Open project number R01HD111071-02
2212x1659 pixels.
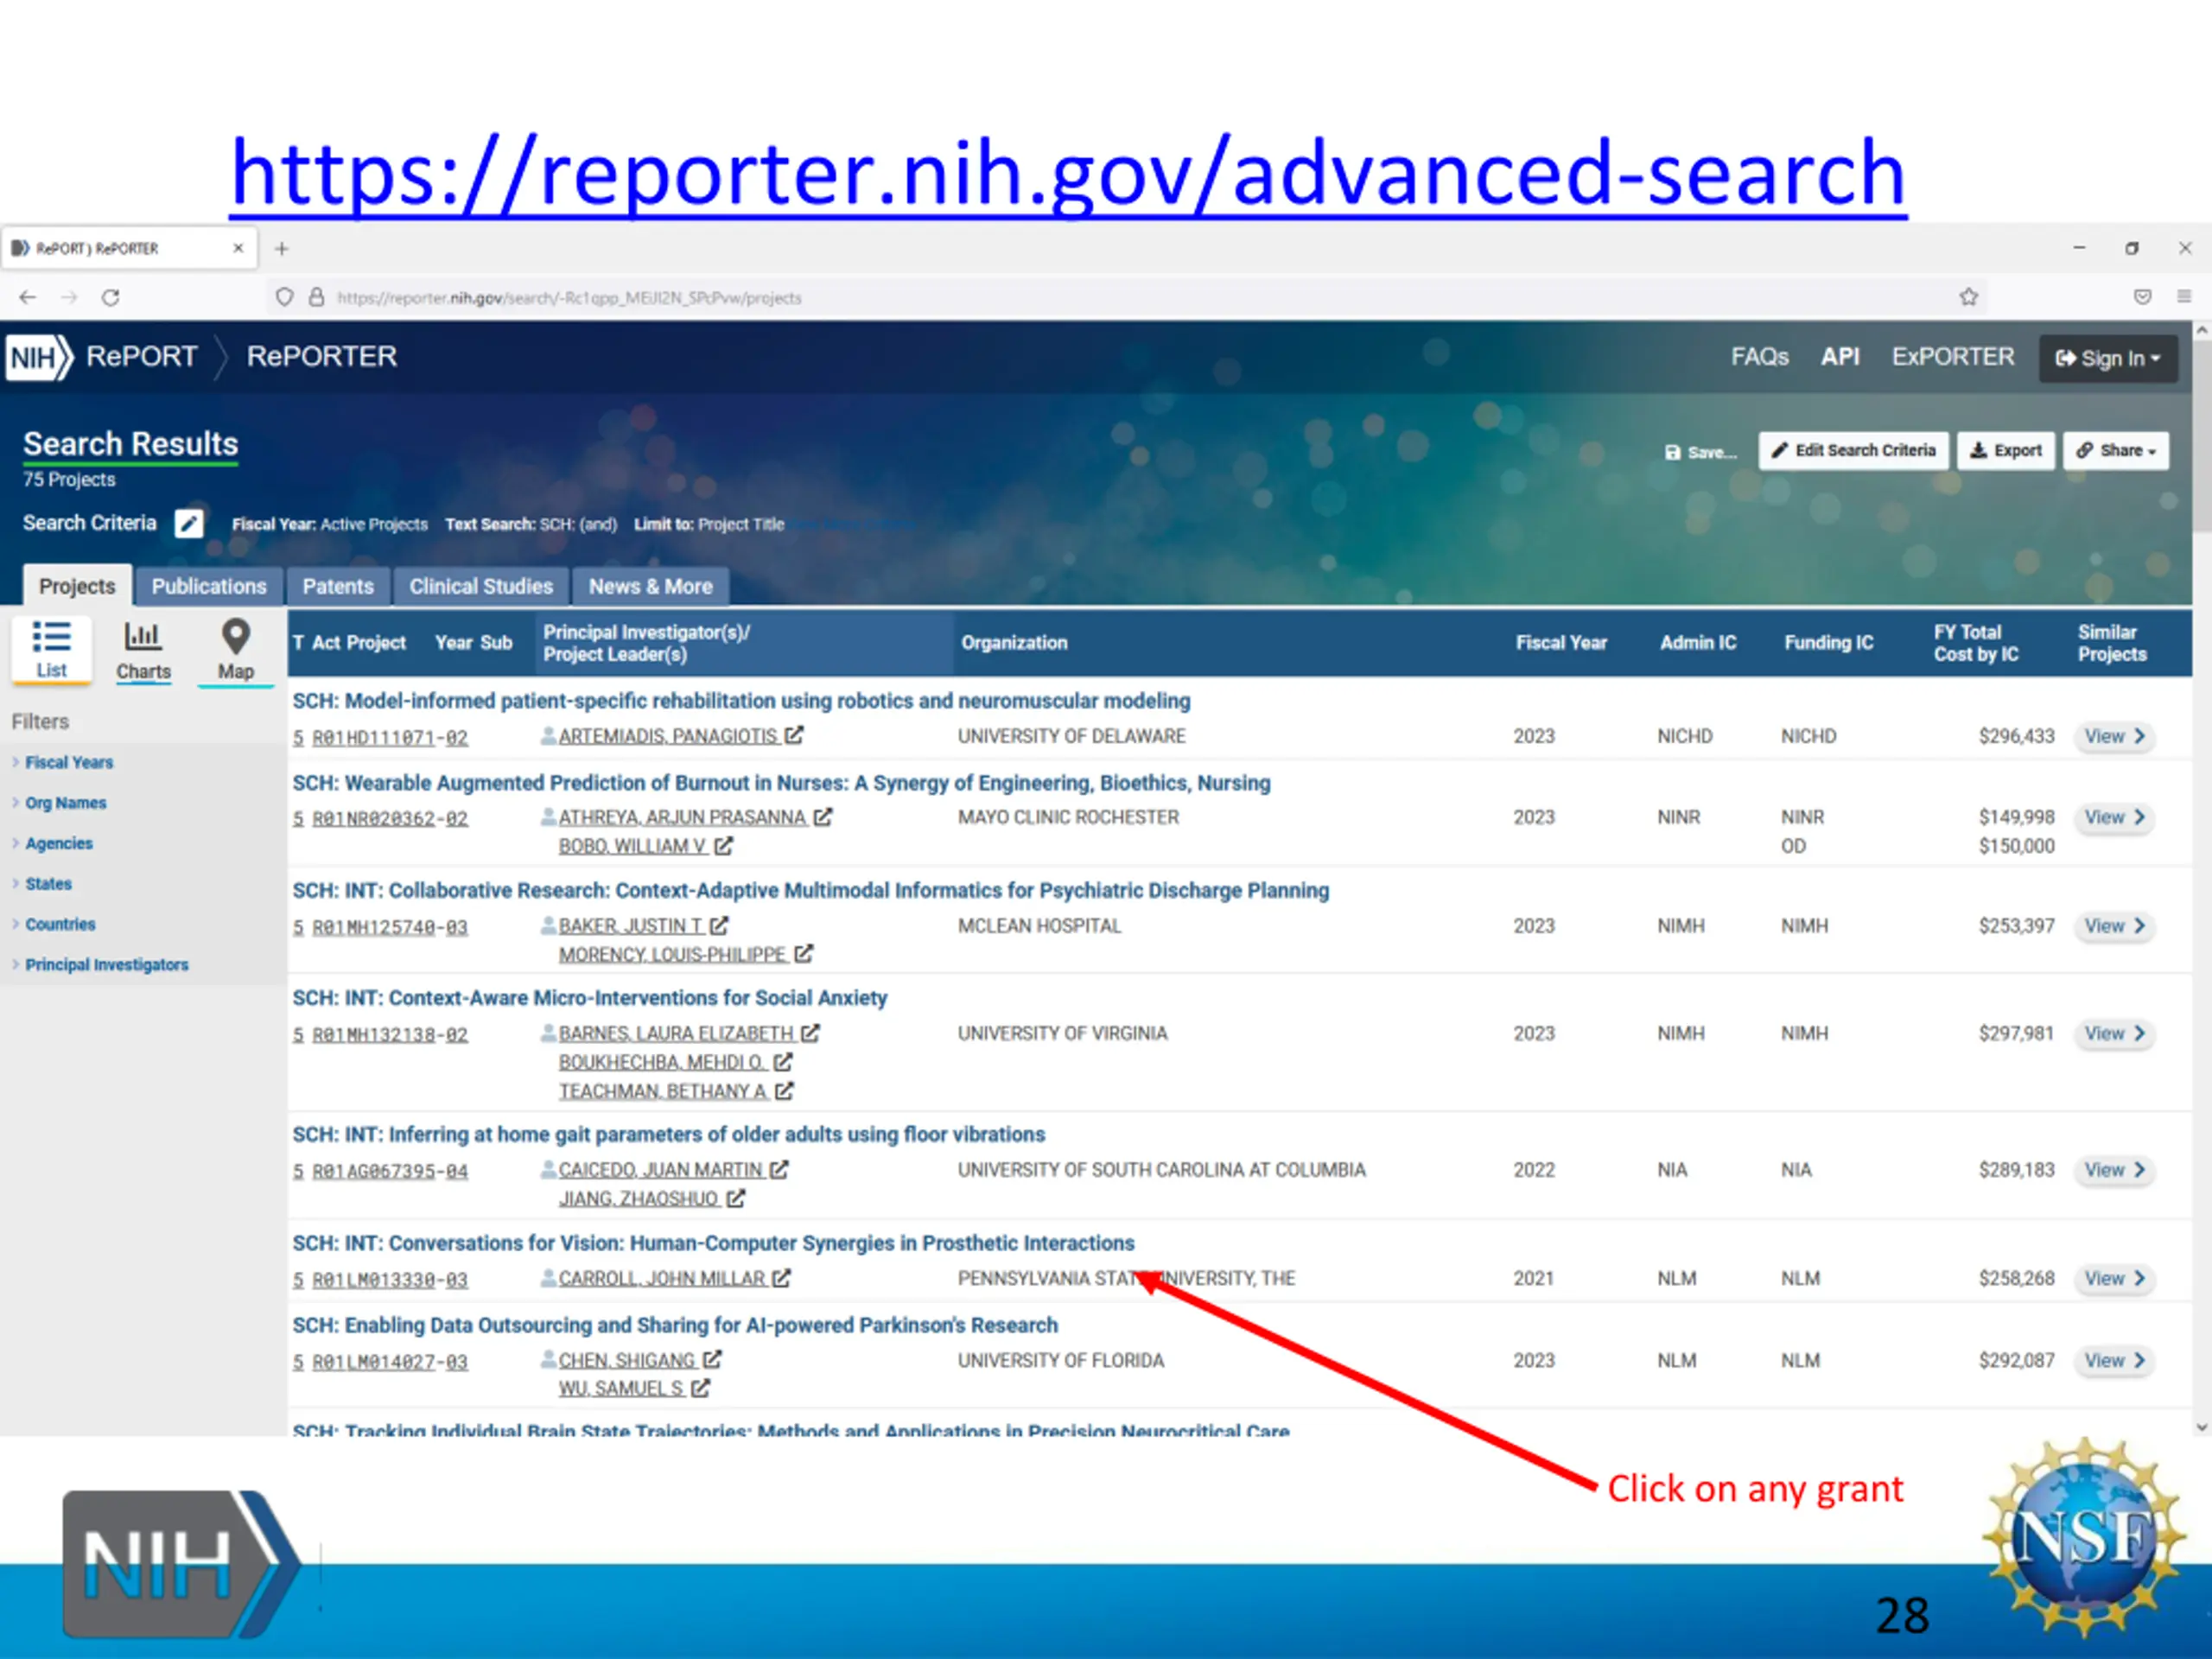tap(390, 738)
